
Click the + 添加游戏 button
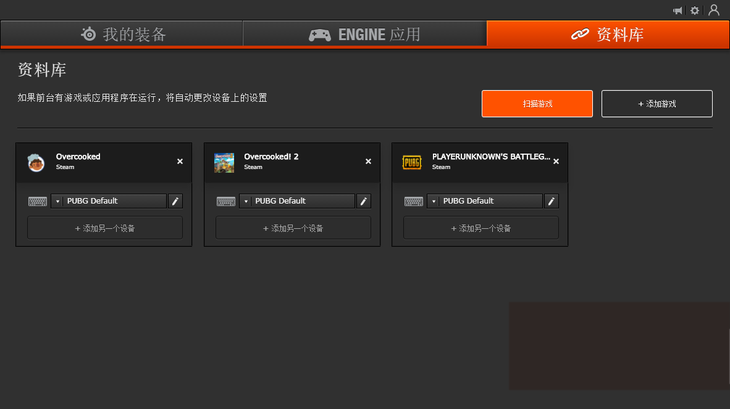(x=656, y=104)
